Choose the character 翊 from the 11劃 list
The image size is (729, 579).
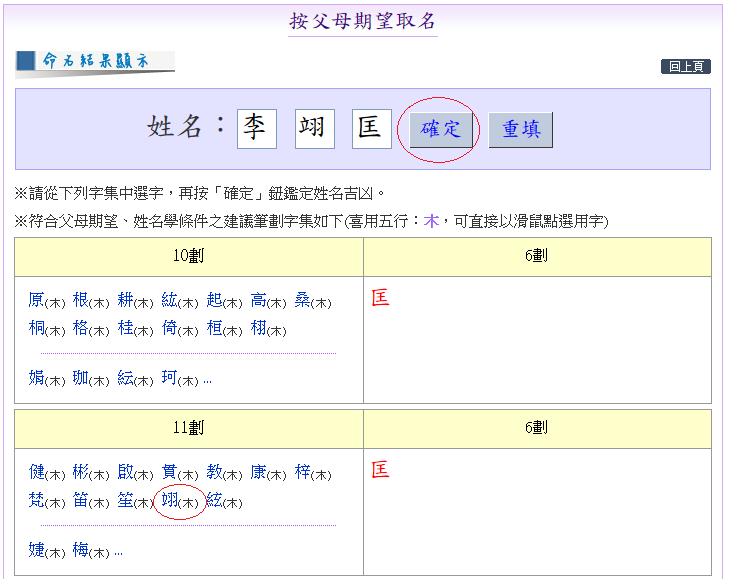(x=169, y=500)
